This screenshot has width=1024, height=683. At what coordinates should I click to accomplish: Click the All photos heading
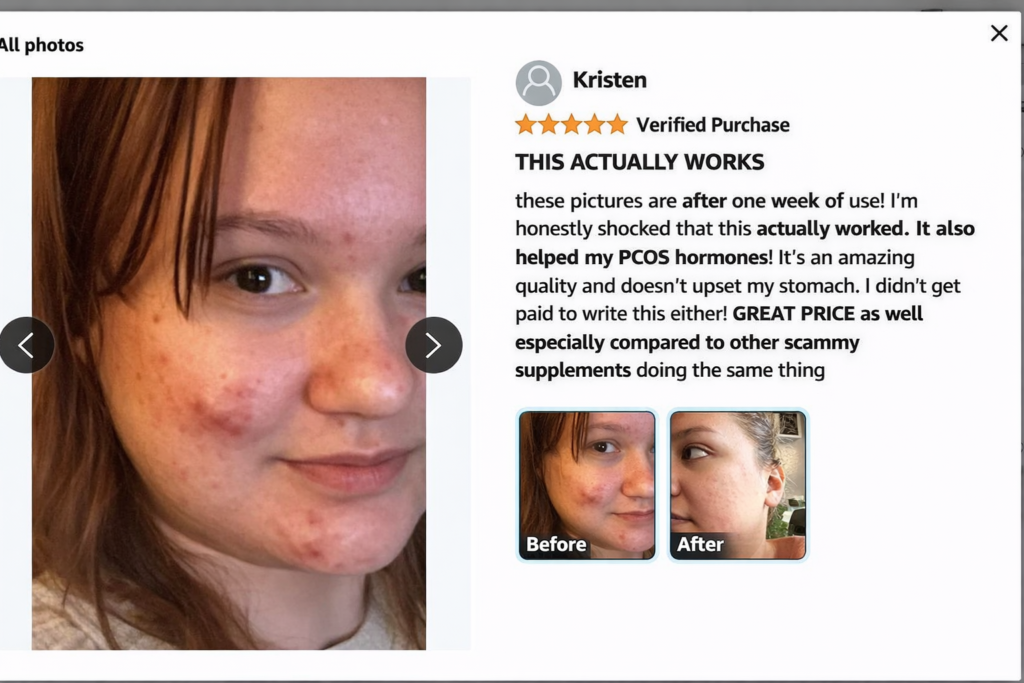(x=41, y=45)
